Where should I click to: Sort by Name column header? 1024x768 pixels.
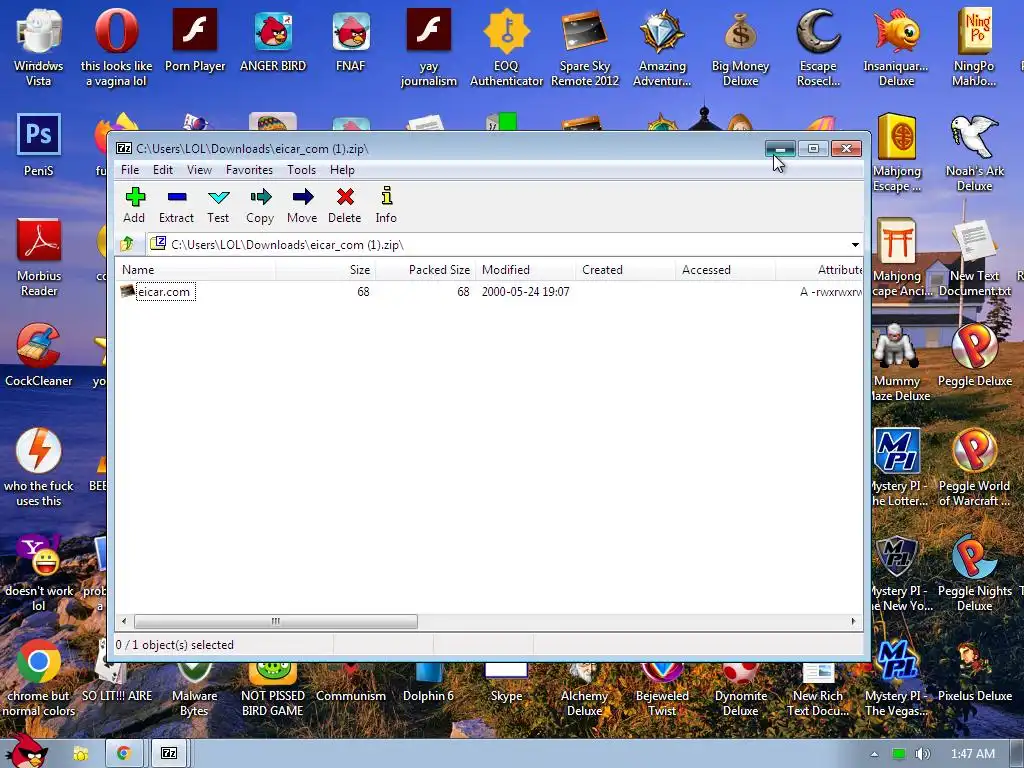[196, 270]
